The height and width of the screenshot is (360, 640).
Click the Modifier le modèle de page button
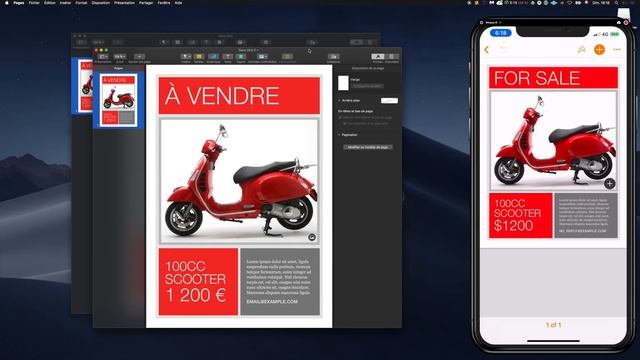368,147
